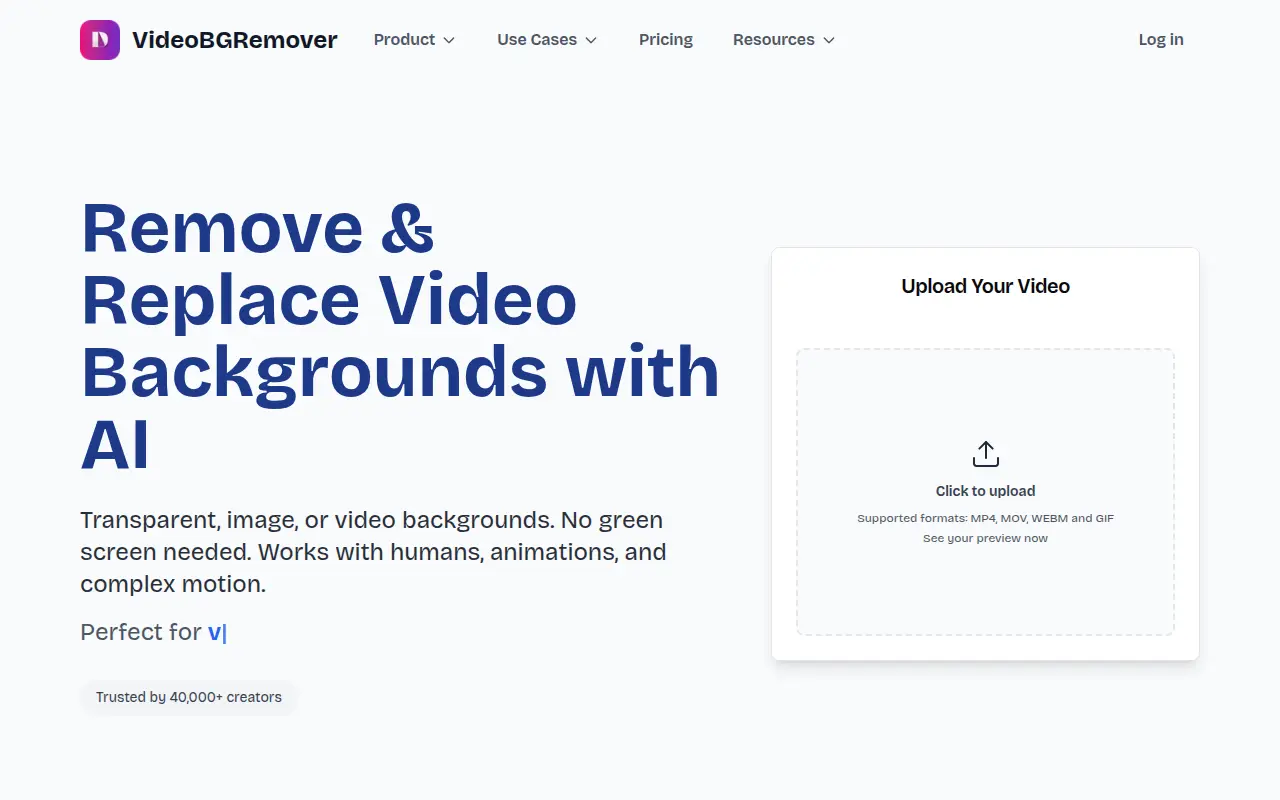Screen dimensions: 1280x800
Task: Click the 'Trusted by 40,000+ creators' badge
Action: point(189,697)
